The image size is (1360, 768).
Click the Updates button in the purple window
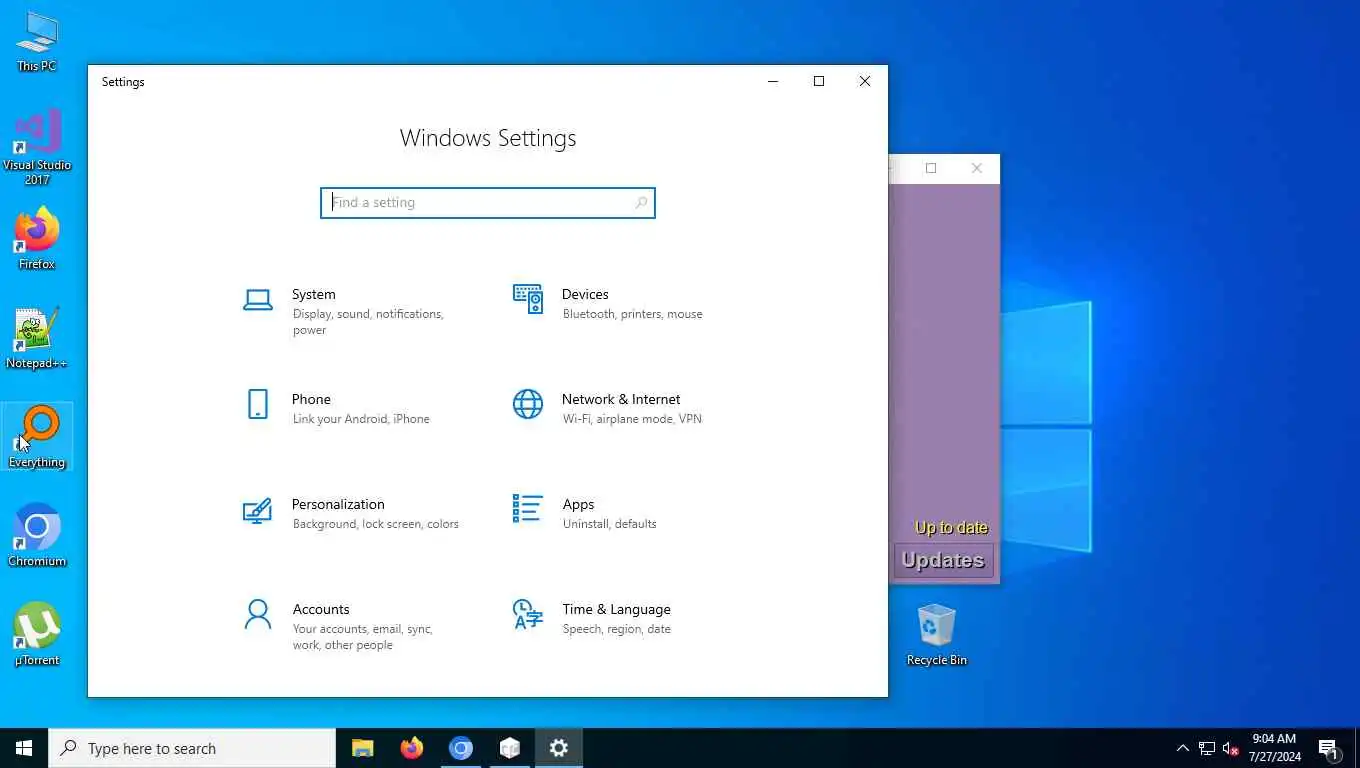click(x=943, y=560)
